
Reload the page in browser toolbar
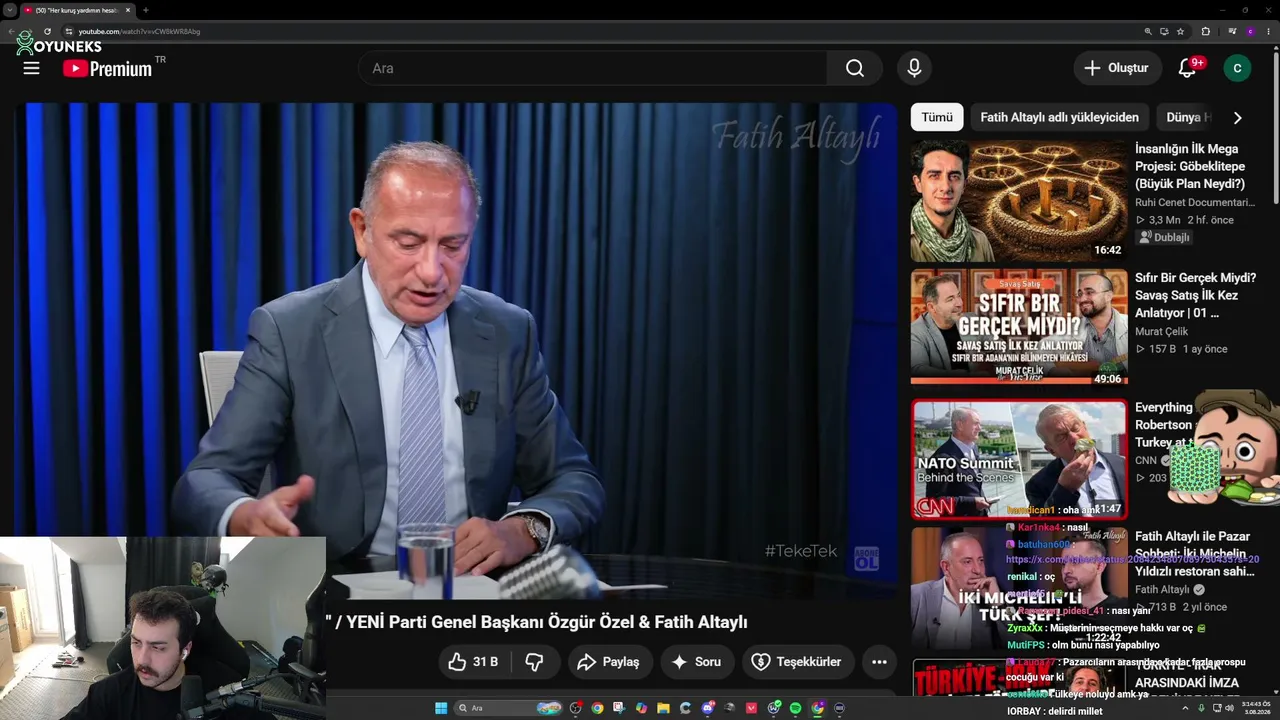(x=47, y=31)
